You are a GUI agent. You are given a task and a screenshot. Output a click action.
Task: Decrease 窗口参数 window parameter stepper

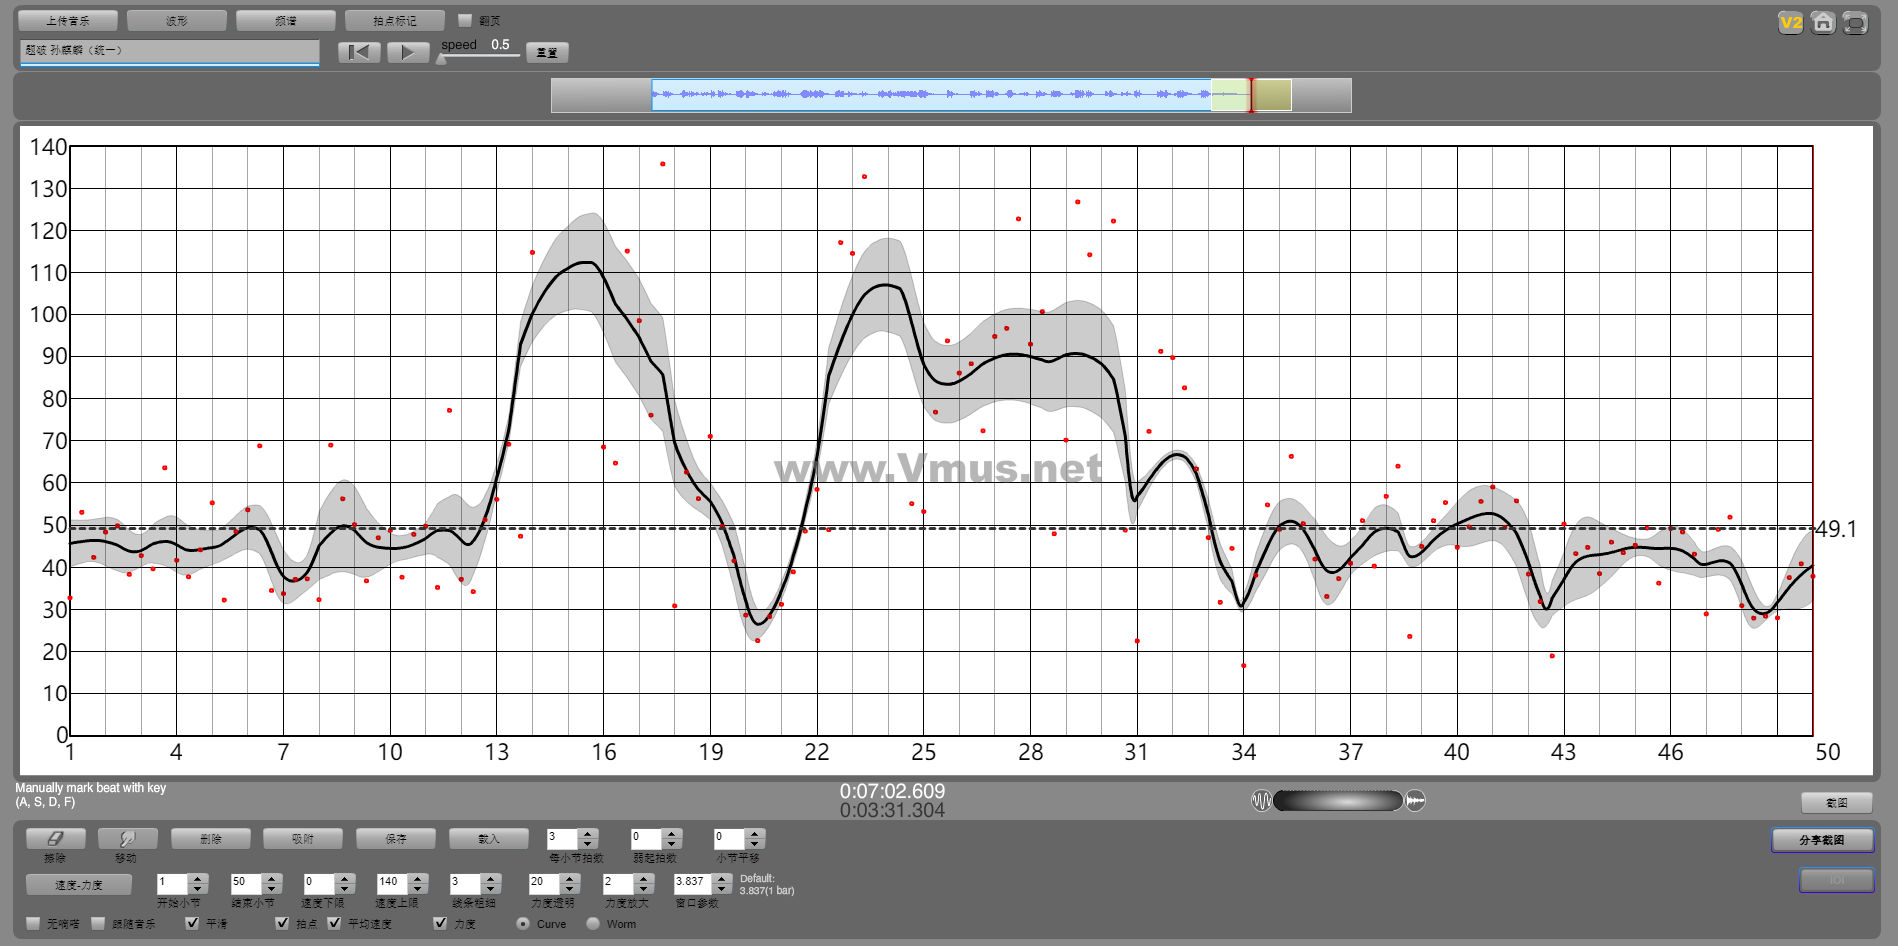[721, 889]
